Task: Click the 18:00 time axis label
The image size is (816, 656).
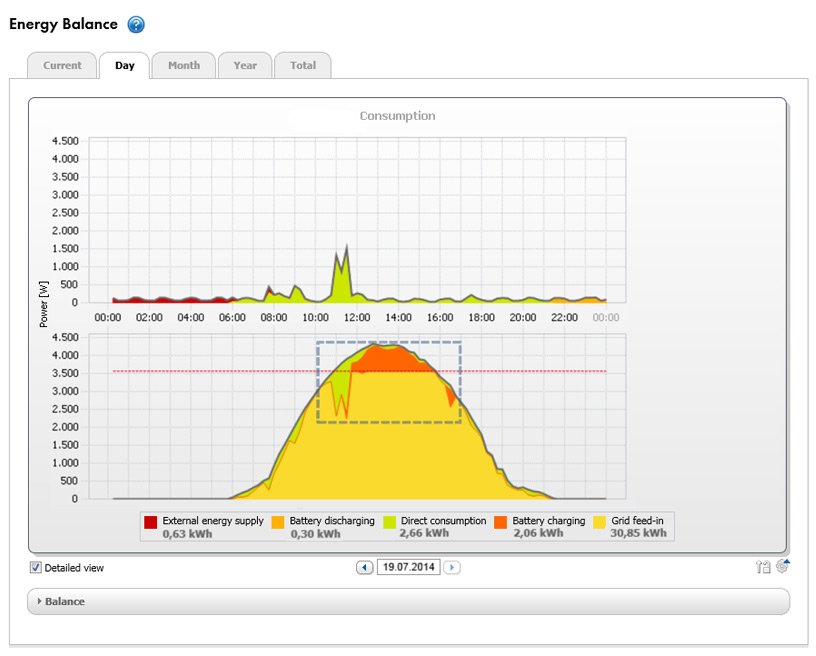Action: tap(481, 317)
